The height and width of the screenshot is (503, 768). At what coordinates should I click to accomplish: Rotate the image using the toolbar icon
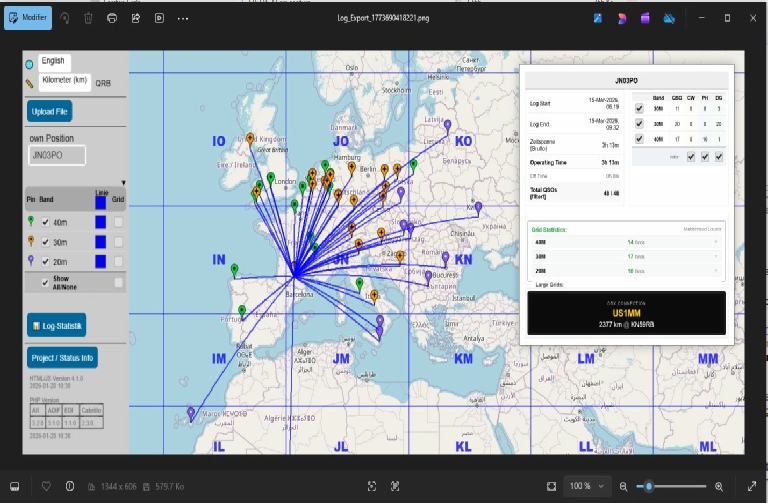(x=65, y=18)
